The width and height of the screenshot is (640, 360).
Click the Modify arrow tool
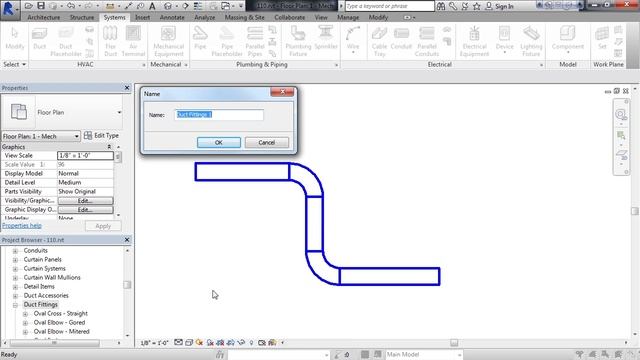click(15, 39)
